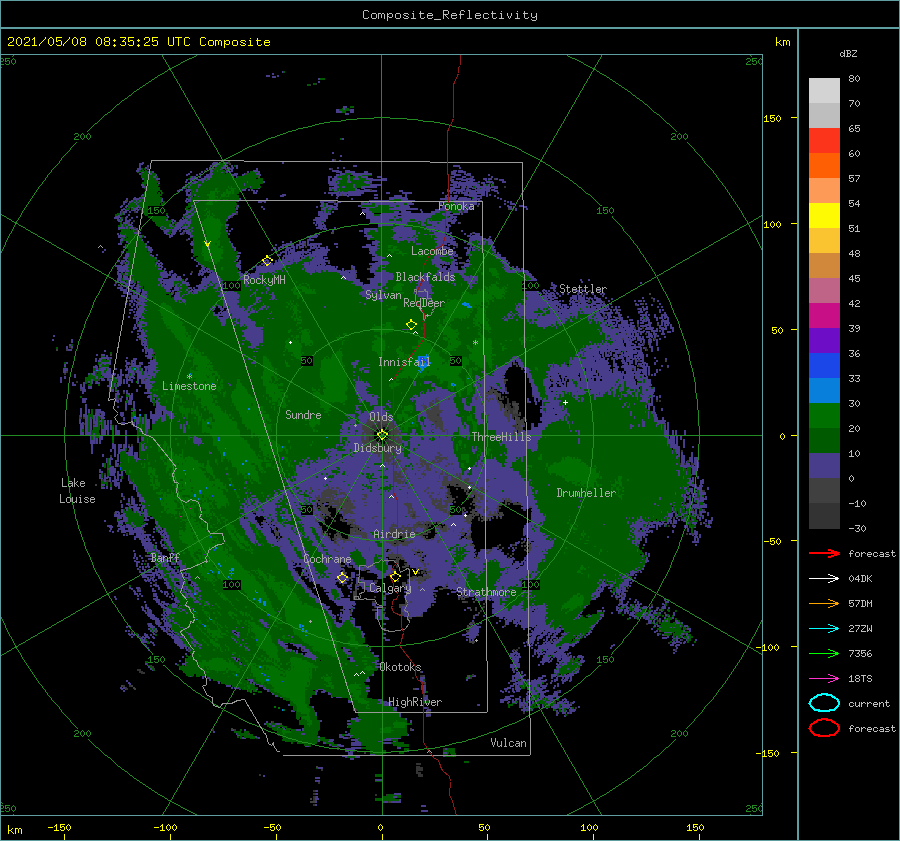Image resolution: width=900 pixels, height=841 pixels.
Task: Select the red 'forecast' ellipse icon
Action: click(824, 728)
